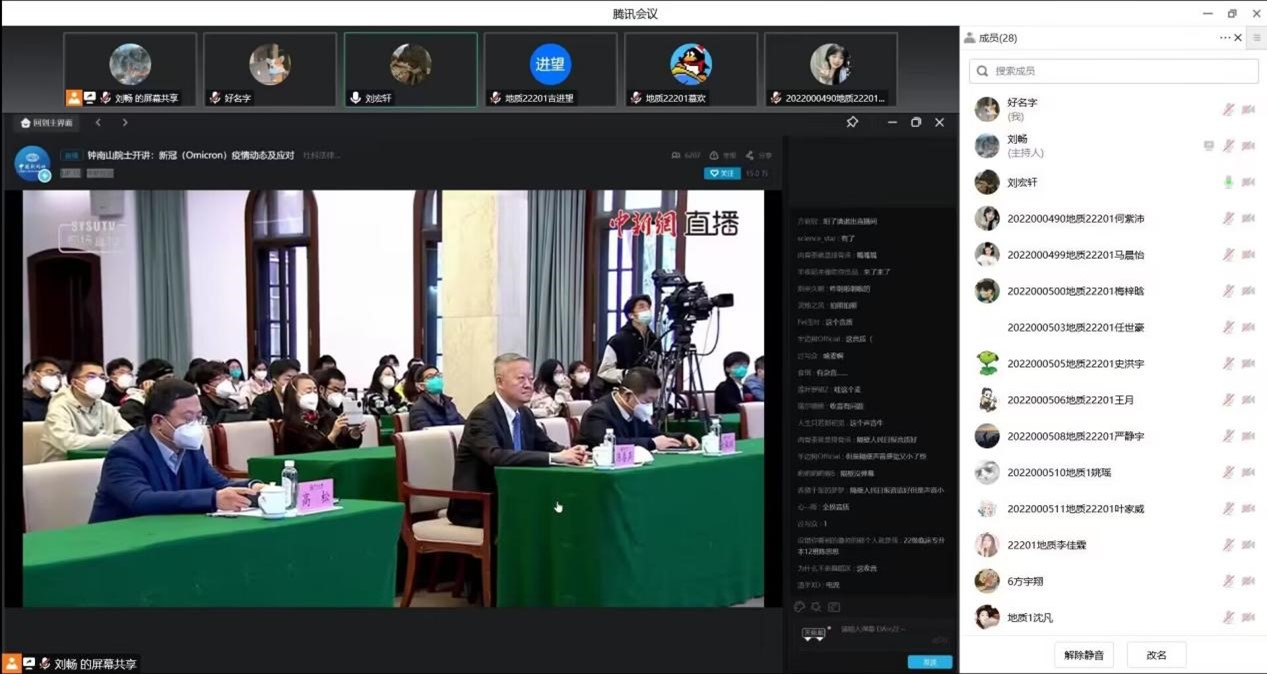Toggle muted microphone for 6方宇翔
The width and height of the screenshot is (1267, 674).
point(1228,581)
